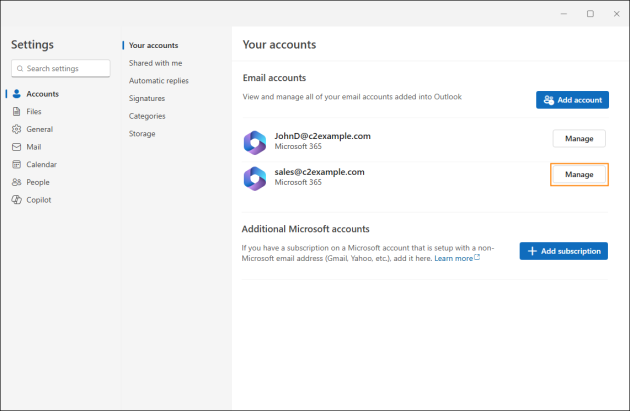Click the General gear icon
Viewport: 630px width, 411px height.
click(16, 129)
